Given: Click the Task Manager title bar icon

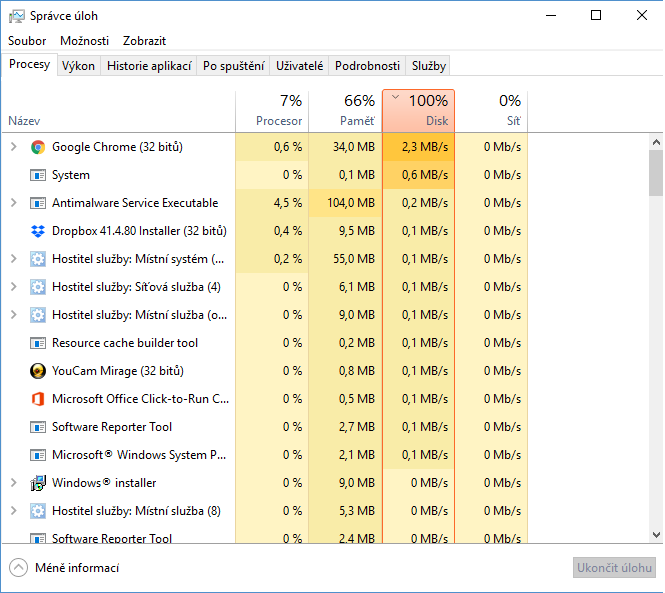Looking at the screenshot, I should (x=17, y=16).
